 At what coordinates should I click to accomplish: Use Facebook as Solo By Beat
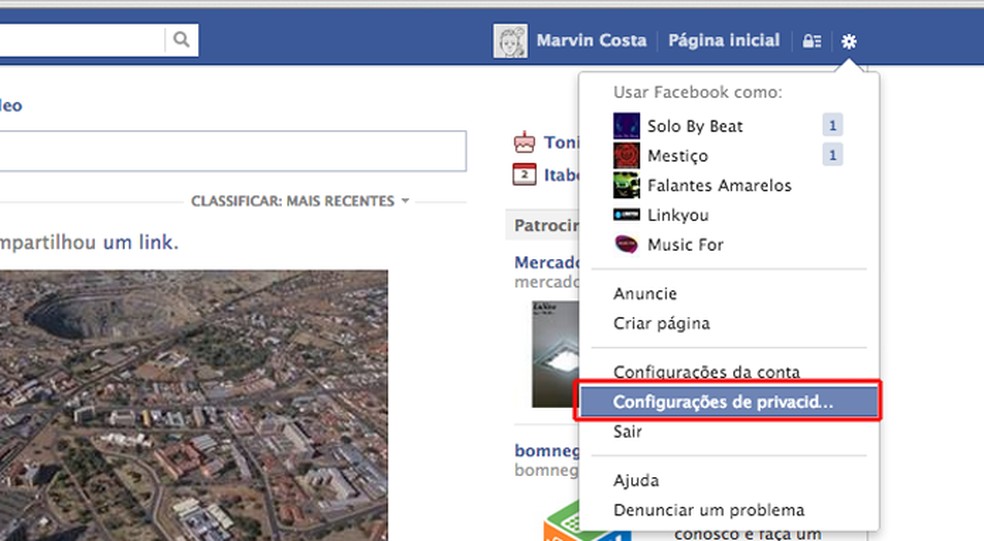point(695,126)
